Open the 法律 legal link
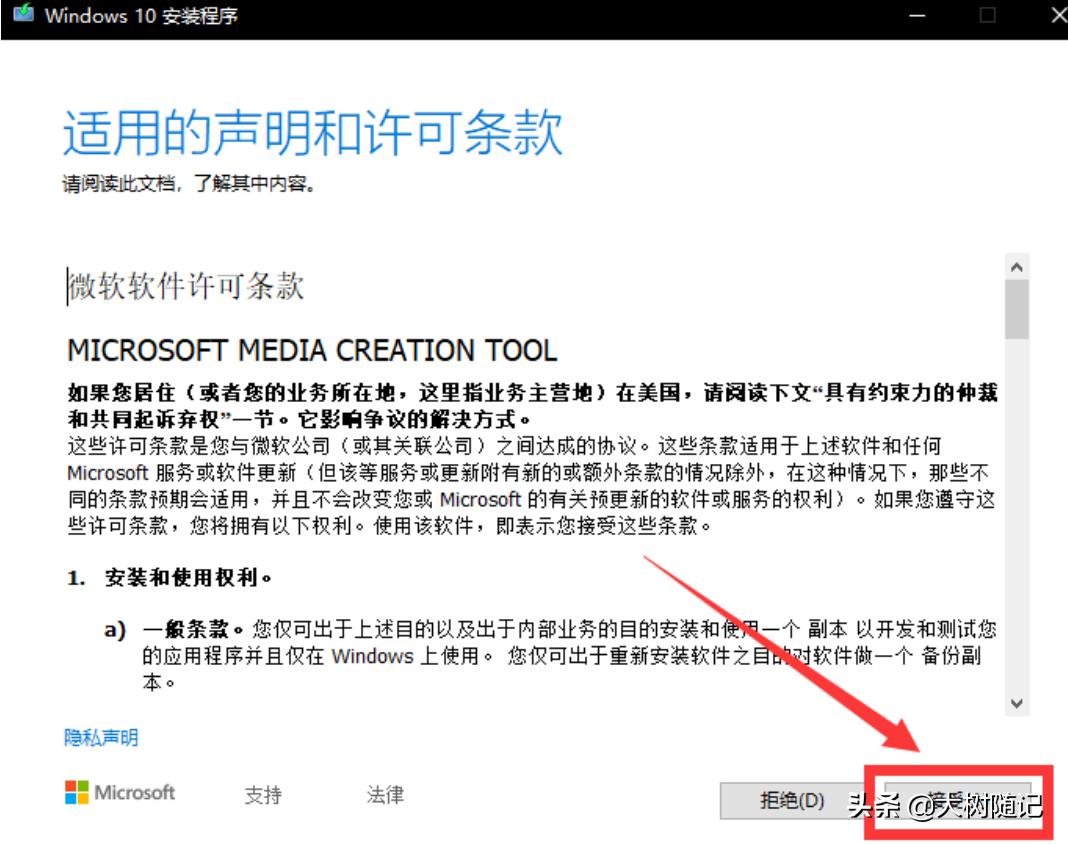The image size is (1068, 844). 385,795
